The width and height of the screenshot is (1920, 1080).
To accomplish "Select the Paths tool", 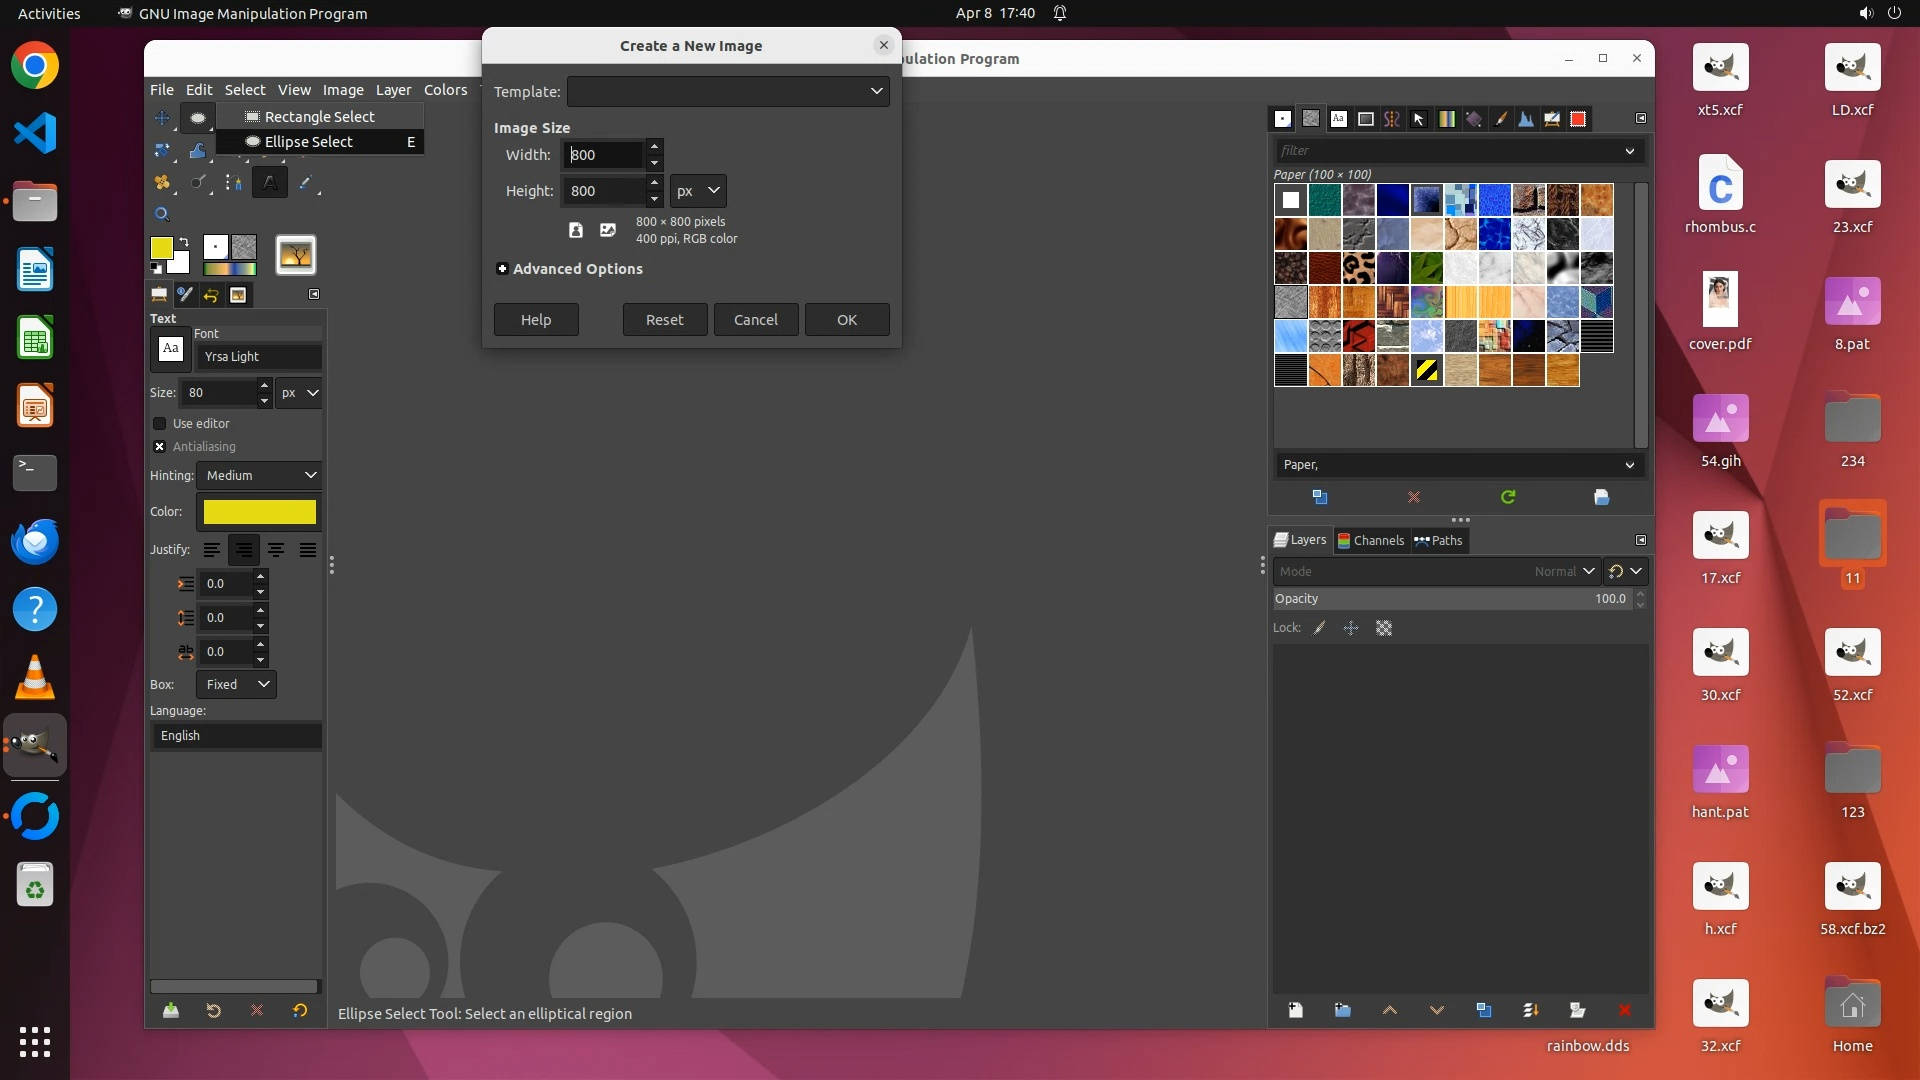I will 233,182.
